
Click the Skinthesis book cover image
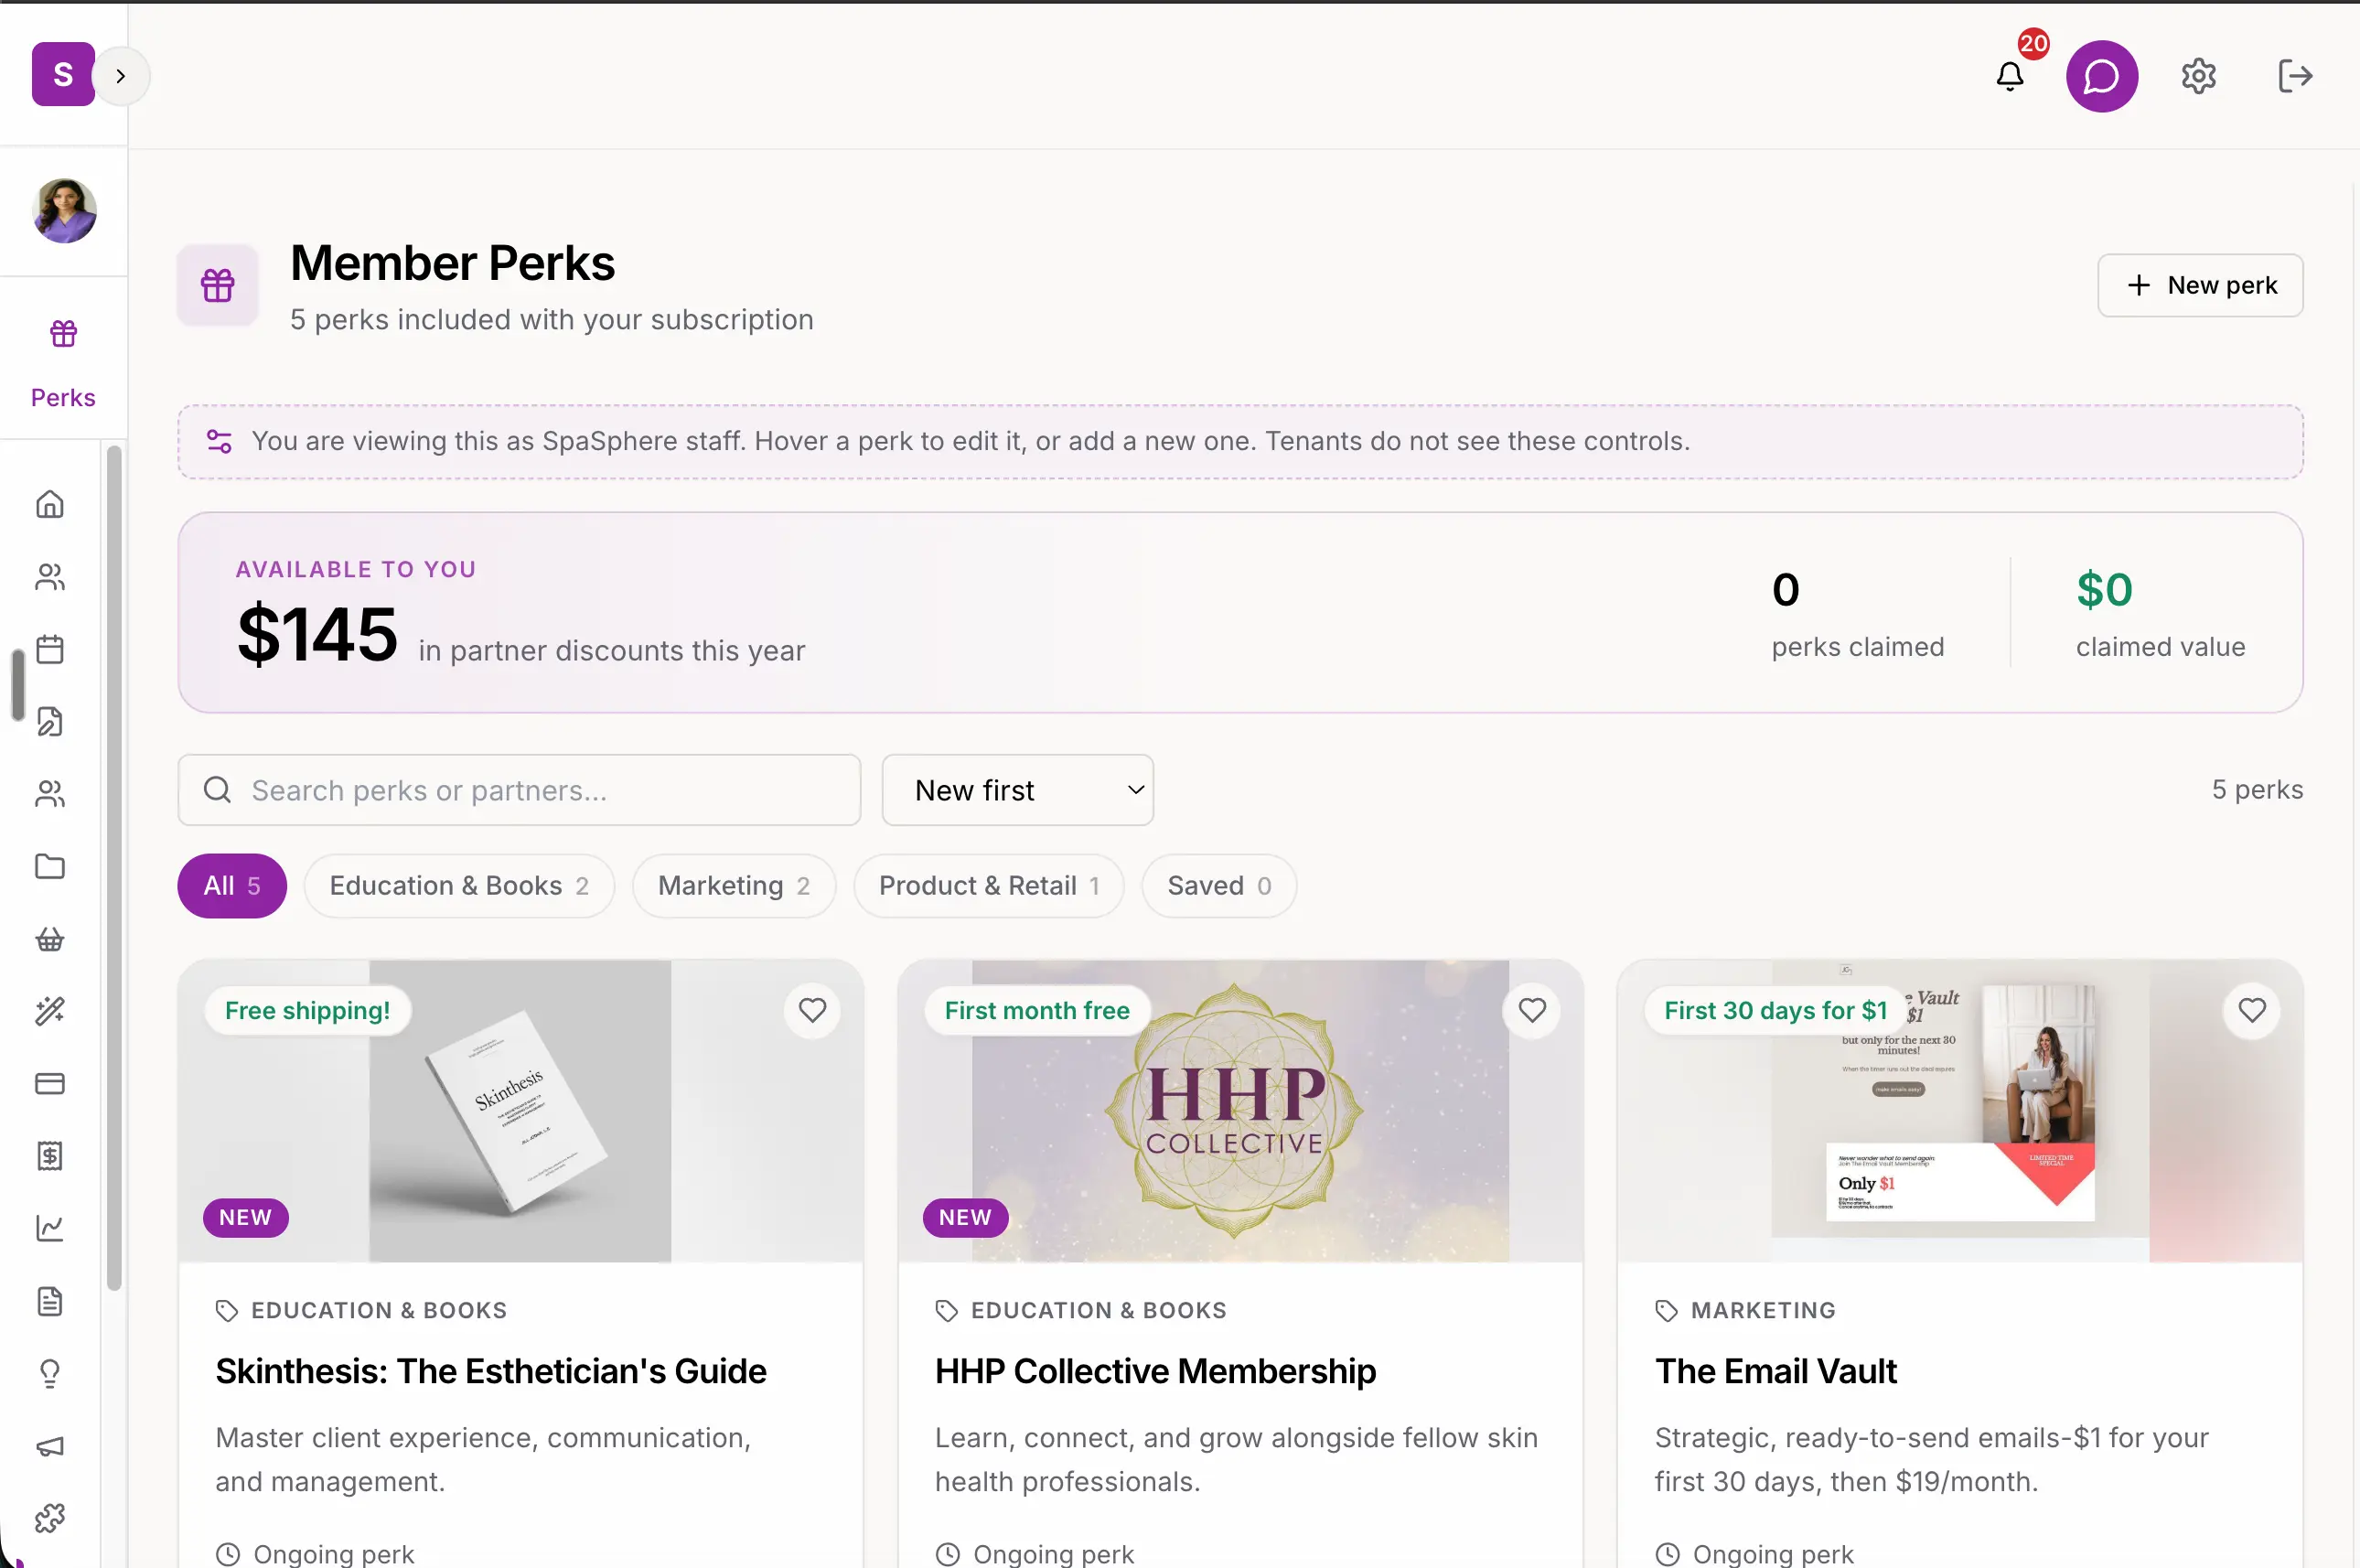click(520, 1111)
